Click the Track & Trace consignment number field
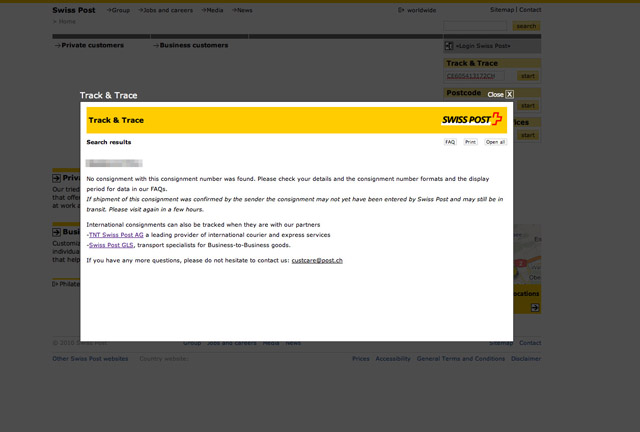 pyautogui.click(x=474, y=76)
